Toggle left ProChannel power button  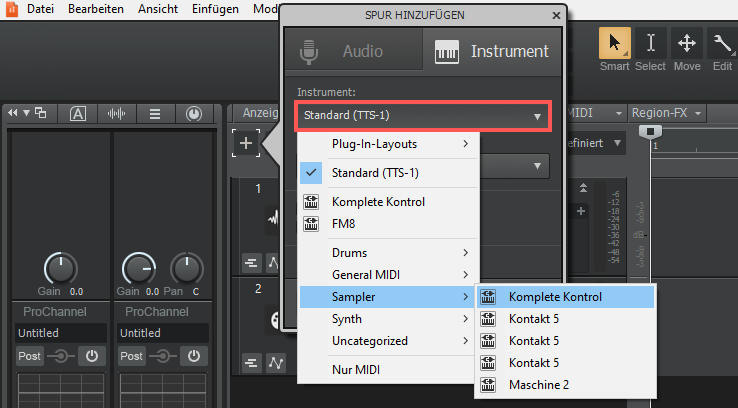(92, 356)
